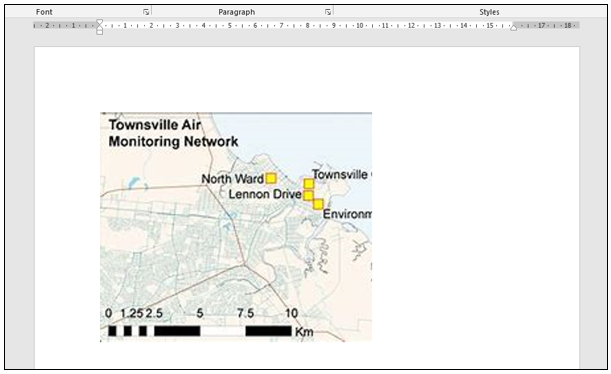Screen dimensions: 611x374
Task: Click the 'Km' scale bar label
Action: pyautogui.click(x=304, y=332)
